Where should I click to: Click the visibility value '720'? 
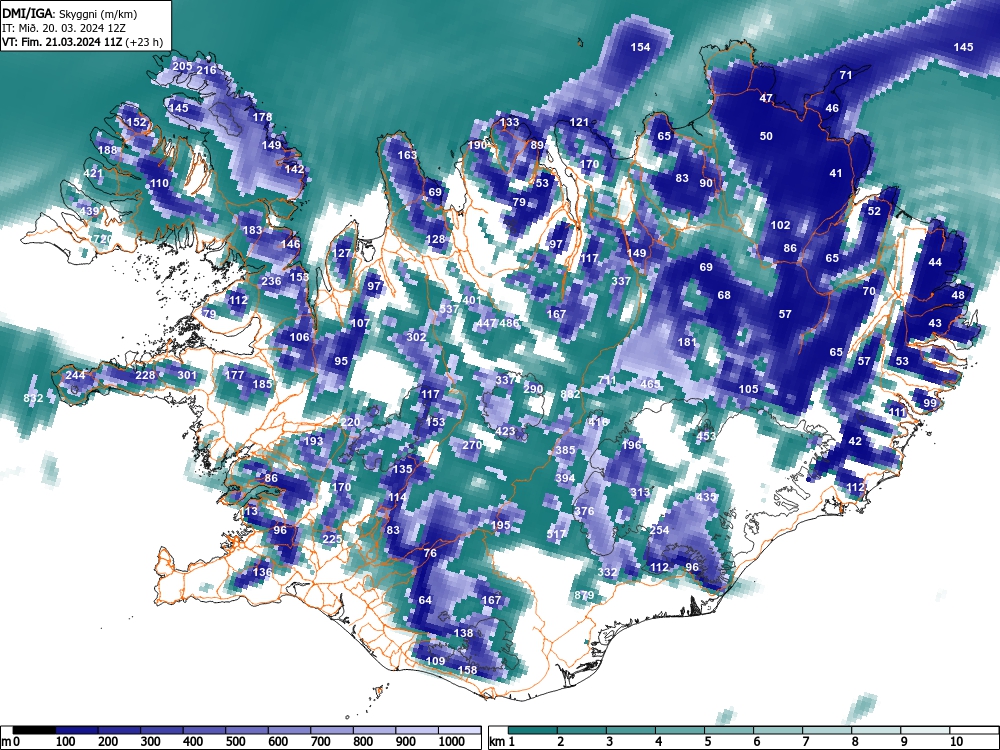(102, 239)
